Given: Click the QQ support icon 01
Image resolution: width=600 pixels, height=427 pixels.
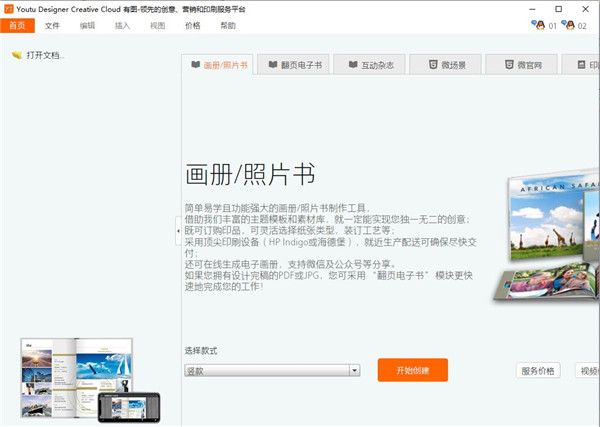Looking at the screenshot, I should (x=539, y=25).
